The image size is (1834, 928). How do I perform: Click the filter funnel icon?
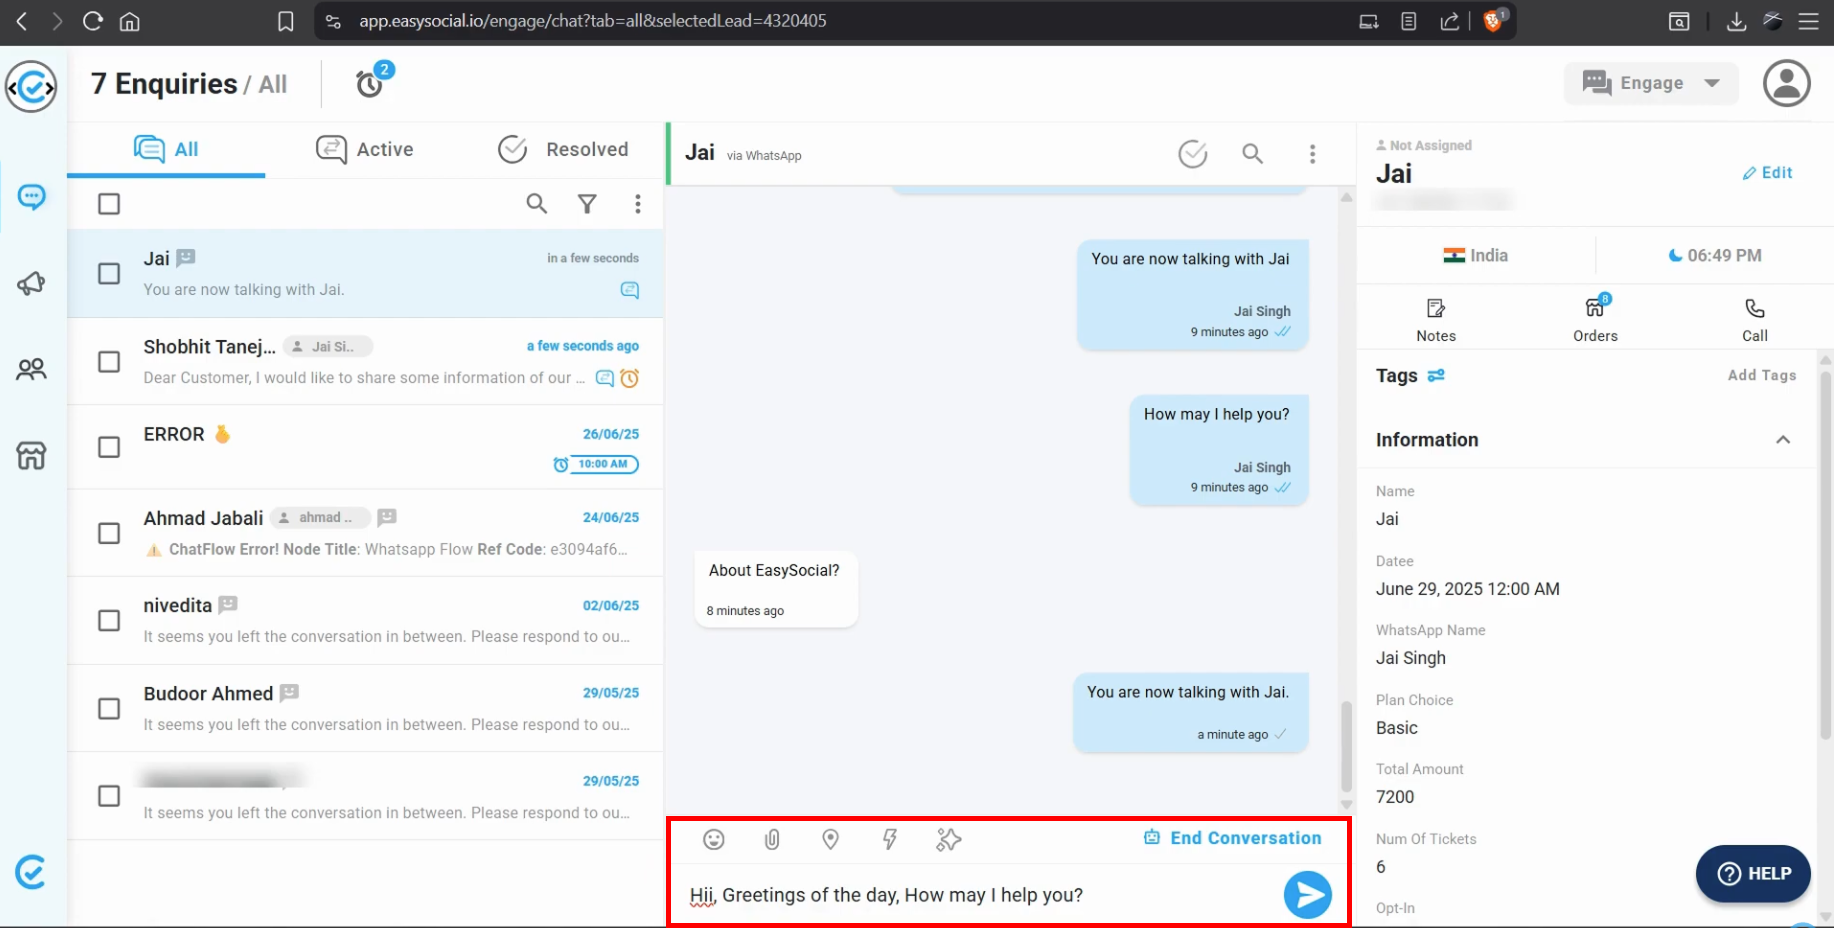(587, 204)
